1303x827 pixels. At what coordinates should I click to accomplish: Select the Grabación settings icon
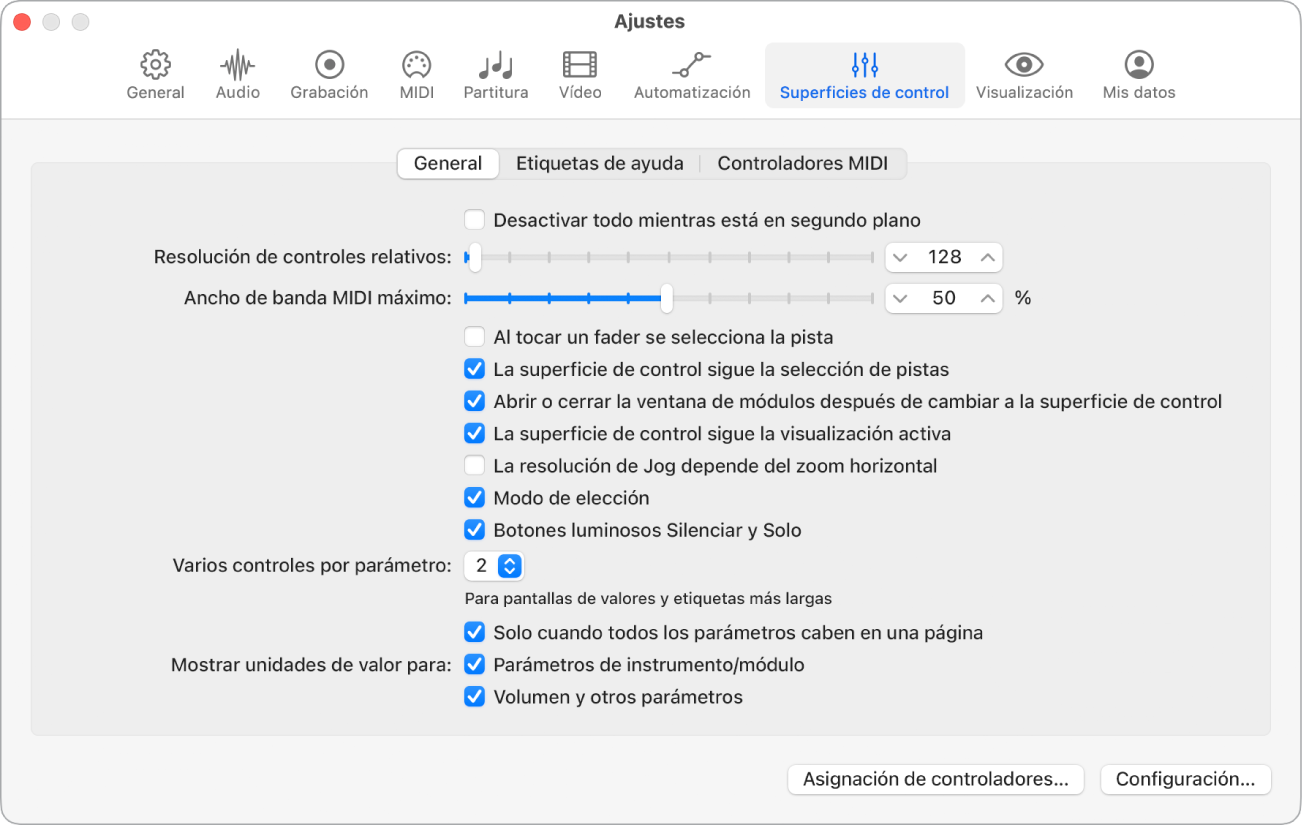pos(329,75)
